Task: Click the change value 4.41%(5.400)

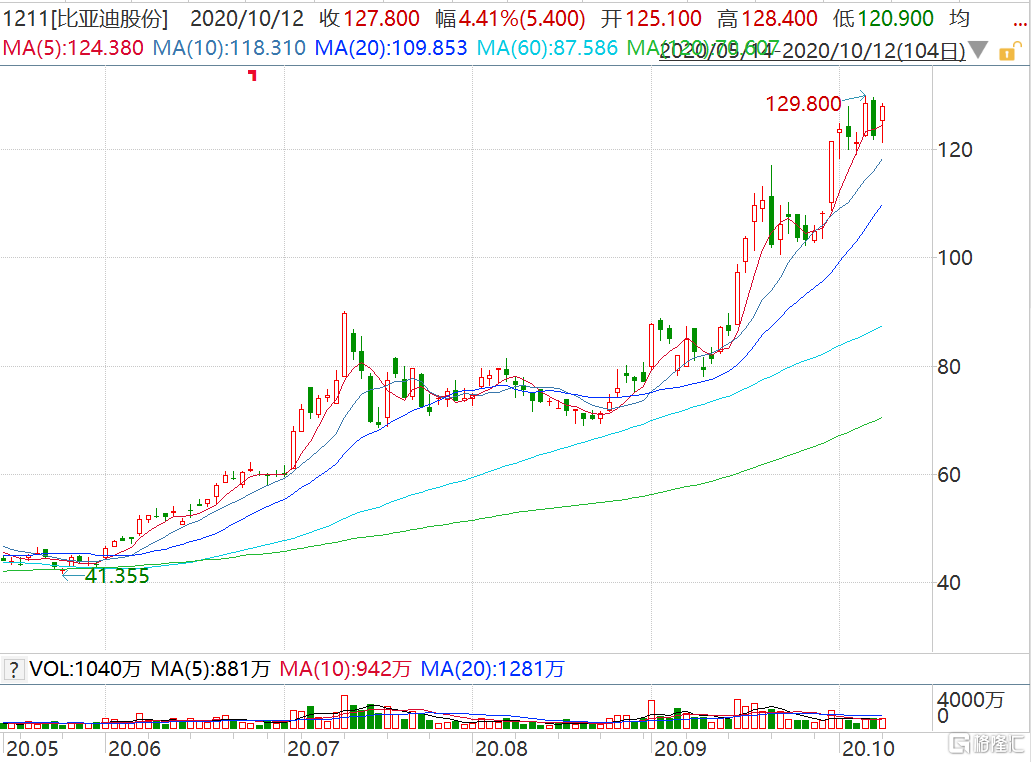Action: (x=522, y=18)
